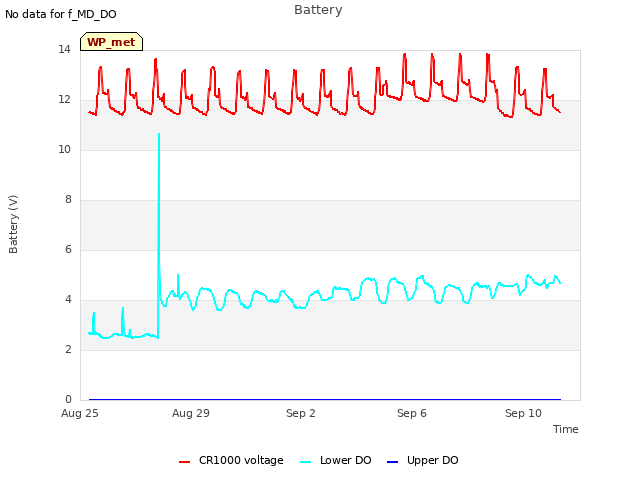Click the 10 y-axis tick label
The width and height of the screenshot is (640, 480).
click(x=64, y=150)
